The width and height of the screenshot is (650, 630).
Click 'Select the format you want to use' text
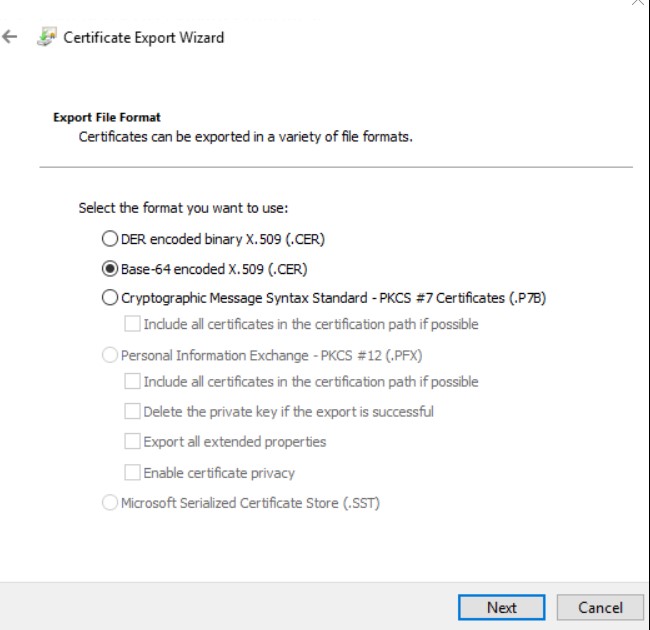click(x=183, y=208)
